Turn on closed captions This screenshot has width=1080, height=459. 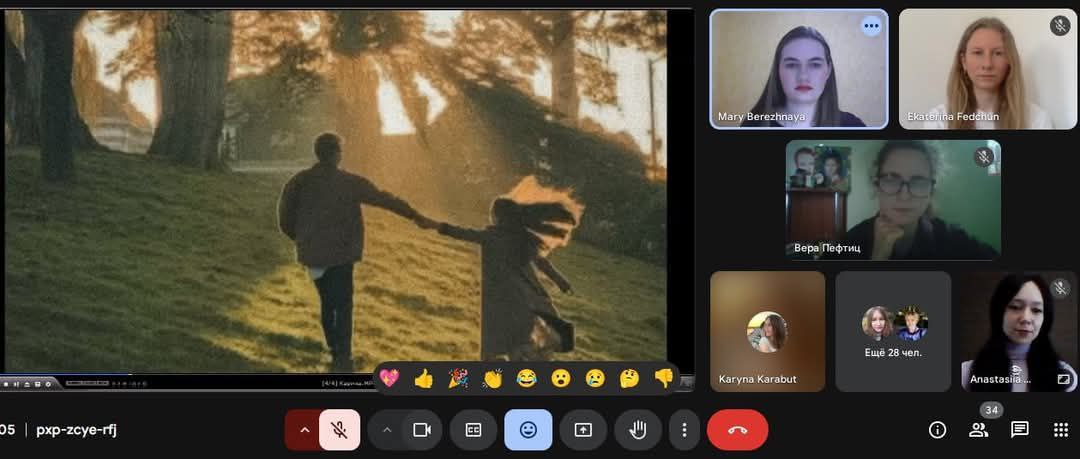(x=473, y=430)
